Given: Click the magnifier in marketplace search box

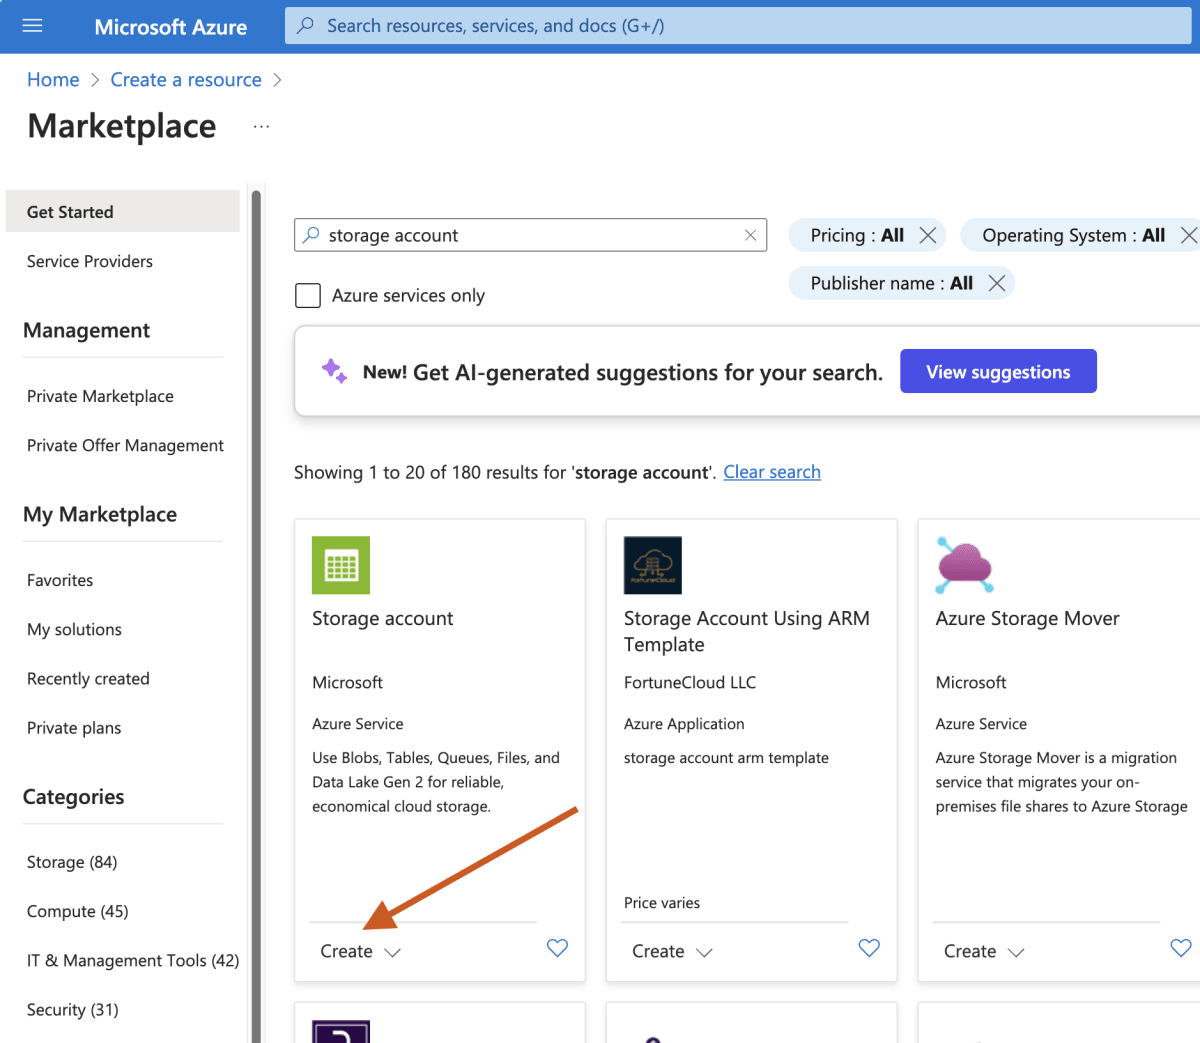Looking at the screenshot, I should (311, 235).
